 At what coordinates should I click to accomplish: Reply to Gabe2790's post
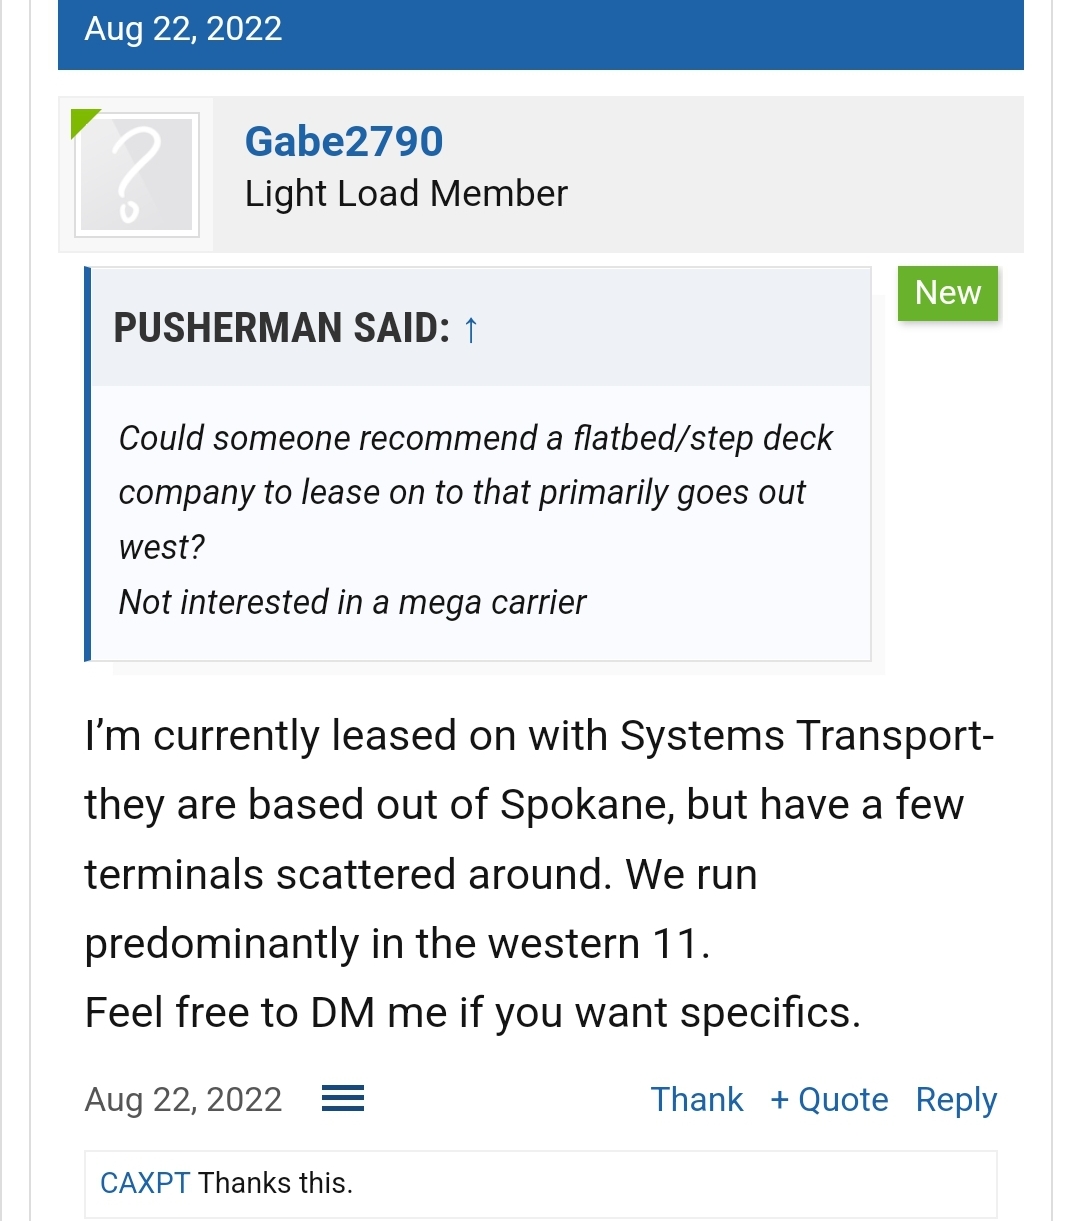pyautogui.click(x=956, y=1099)
